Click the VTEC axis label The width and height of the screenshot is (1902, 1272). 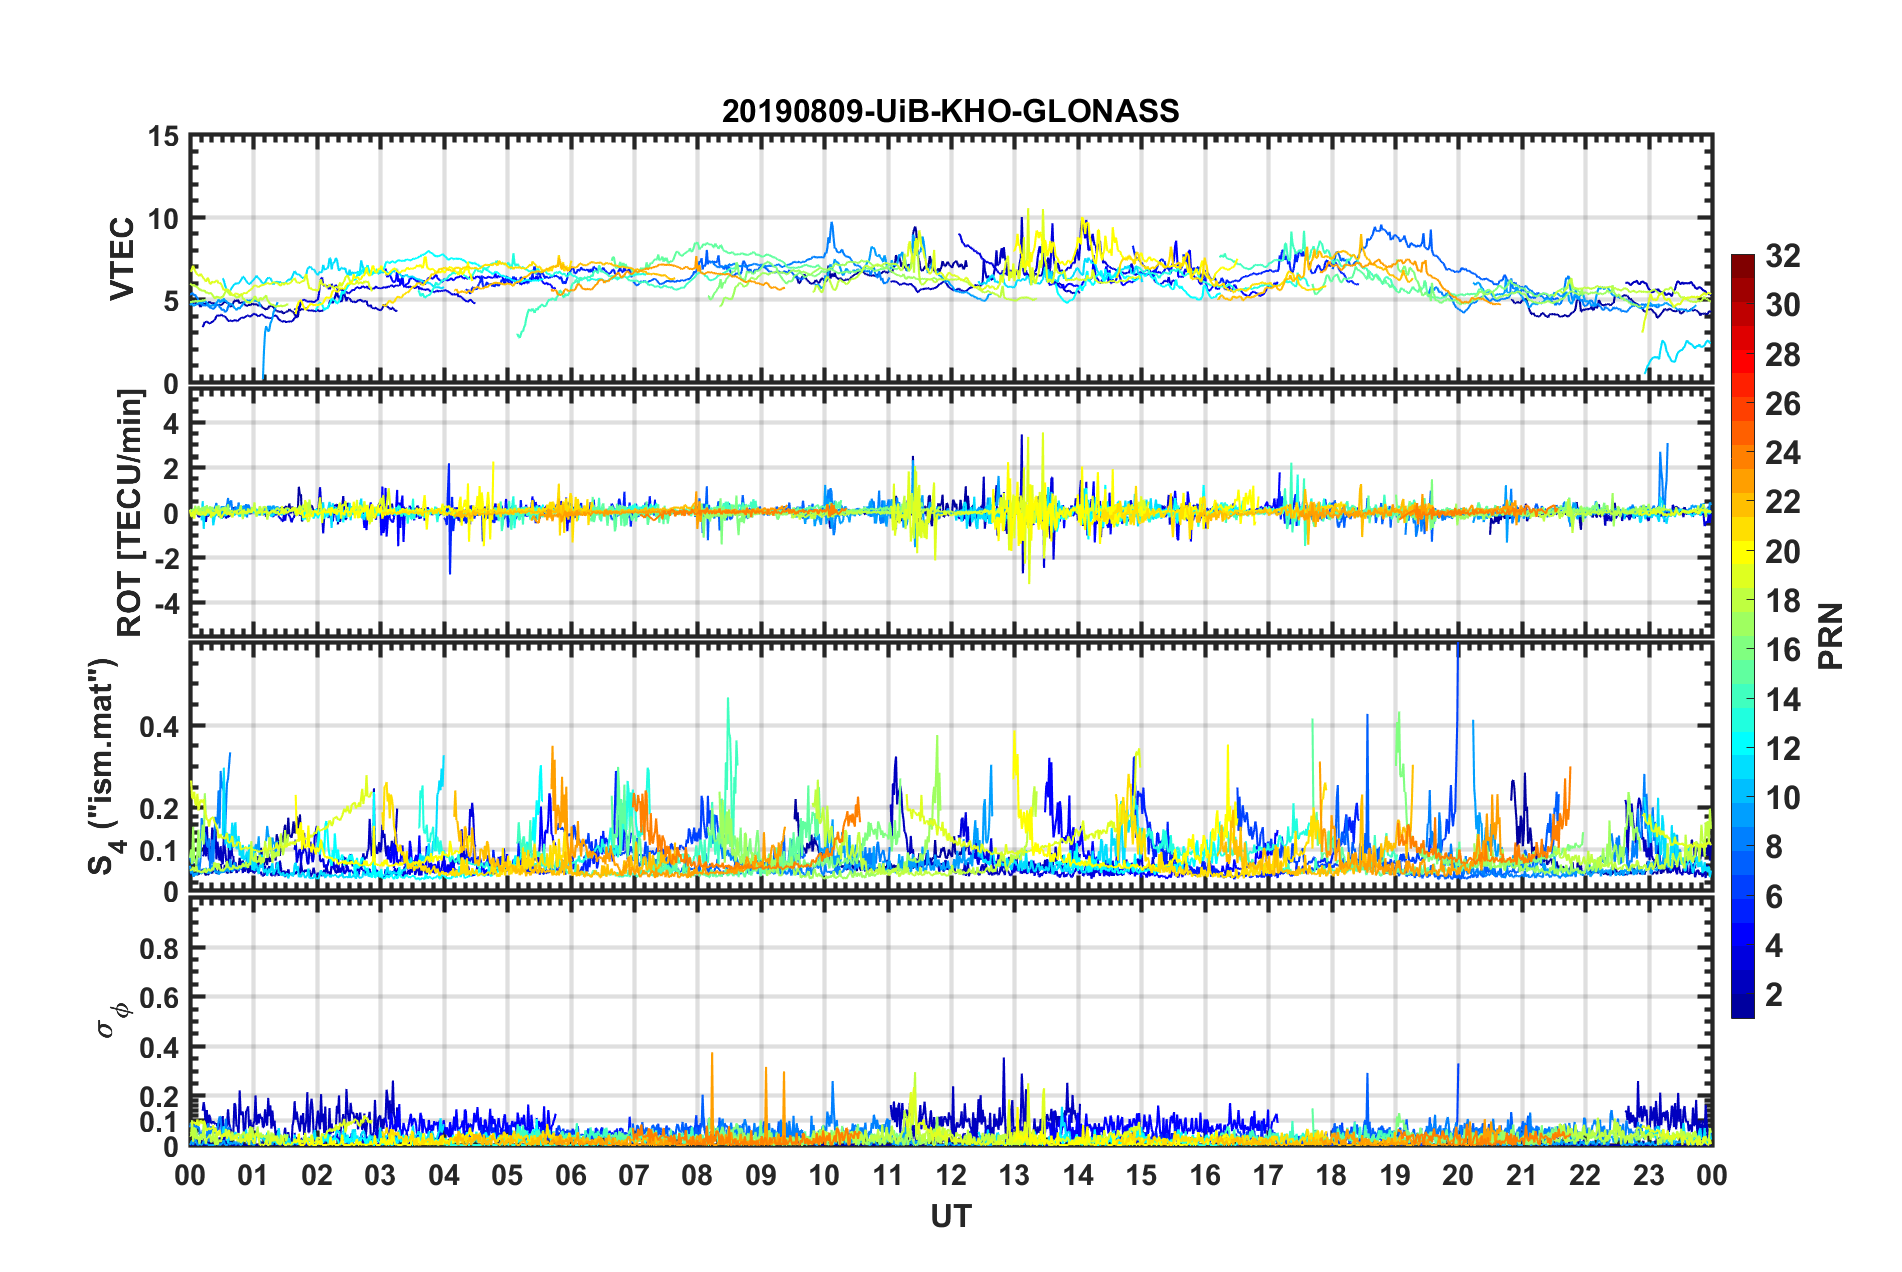(x=121, y=258)
